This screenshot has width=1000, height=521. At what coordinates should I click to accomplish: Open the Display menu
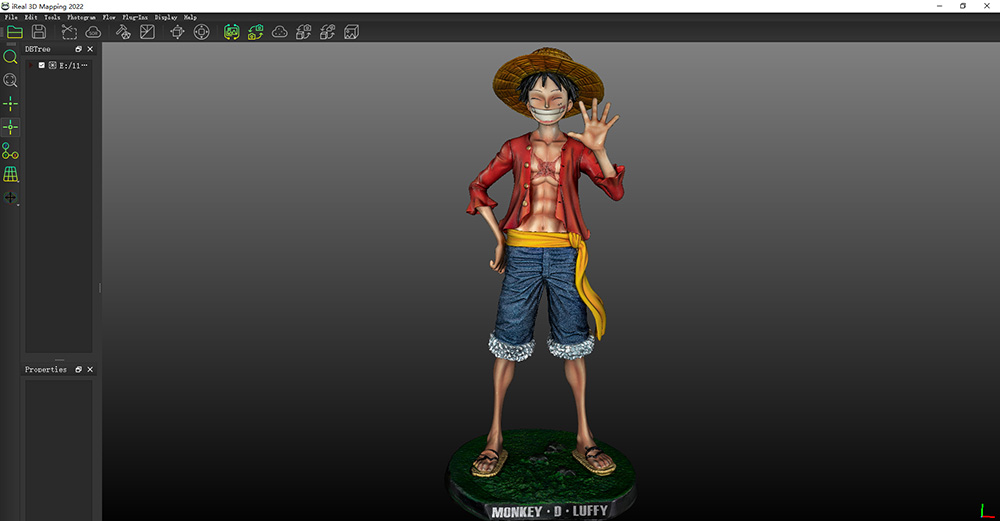click(x=166, y=17)
